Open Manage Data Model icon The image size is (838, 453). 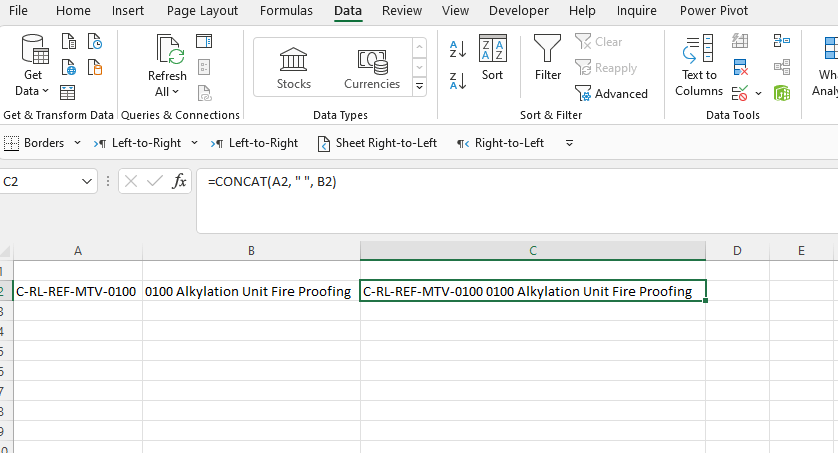782,93
